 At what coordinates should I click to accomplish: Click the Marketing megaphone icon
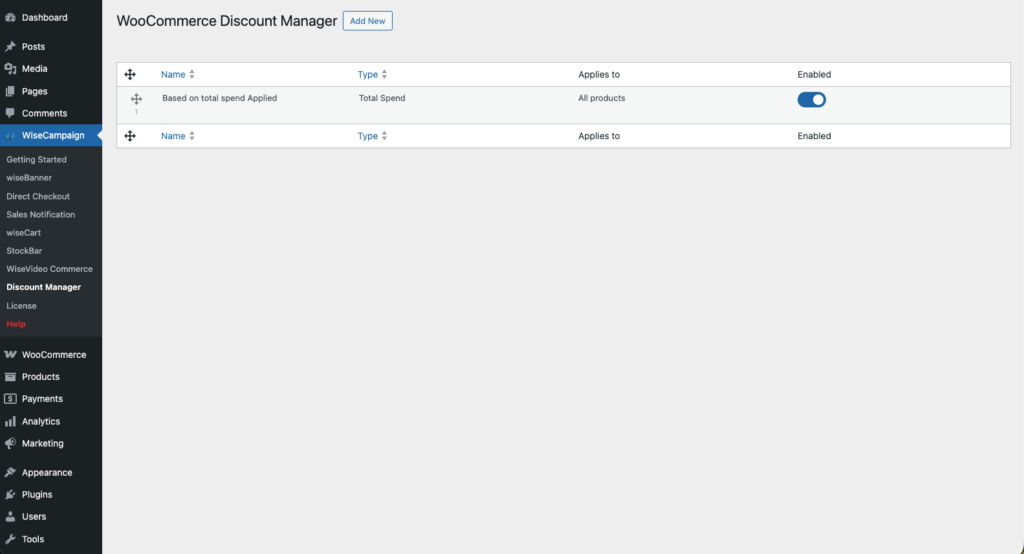(x=10, y=444)
